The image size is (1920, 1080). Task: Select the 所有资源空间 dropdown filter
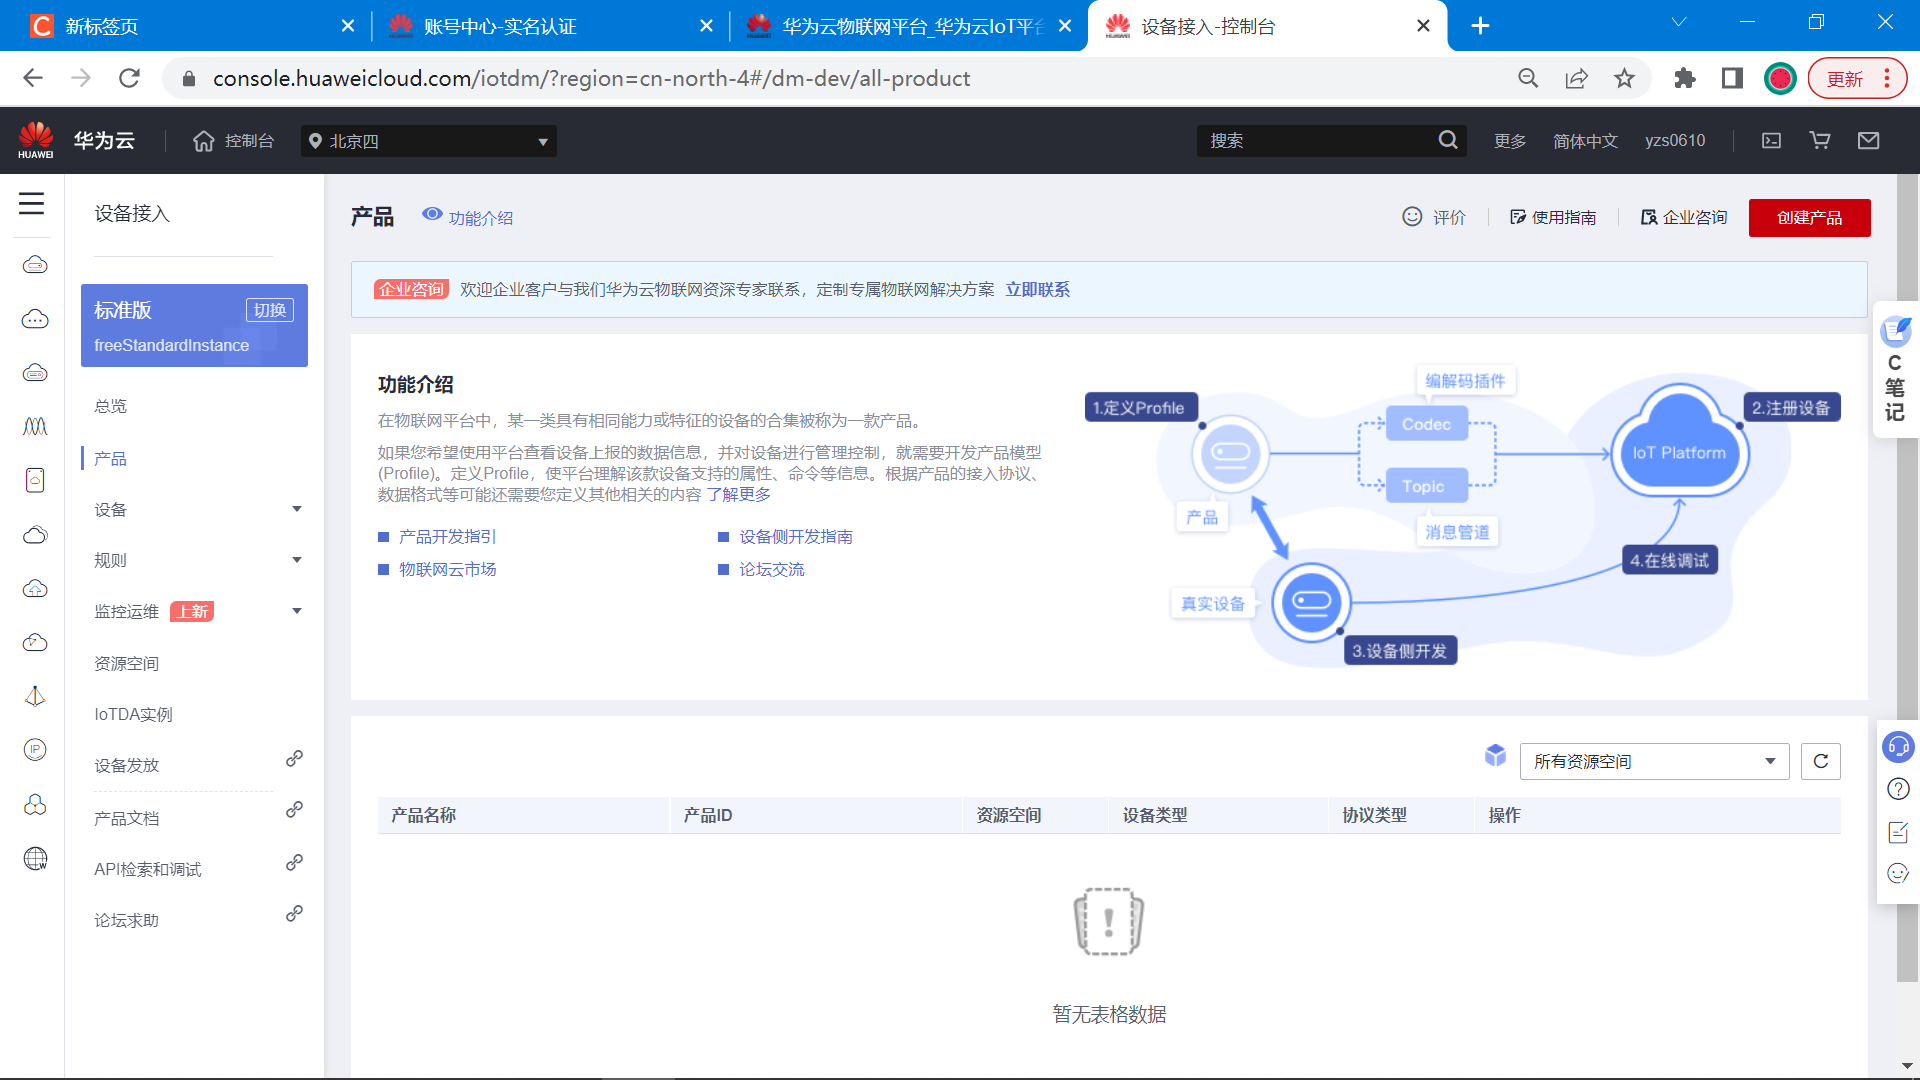point(1652,761)
